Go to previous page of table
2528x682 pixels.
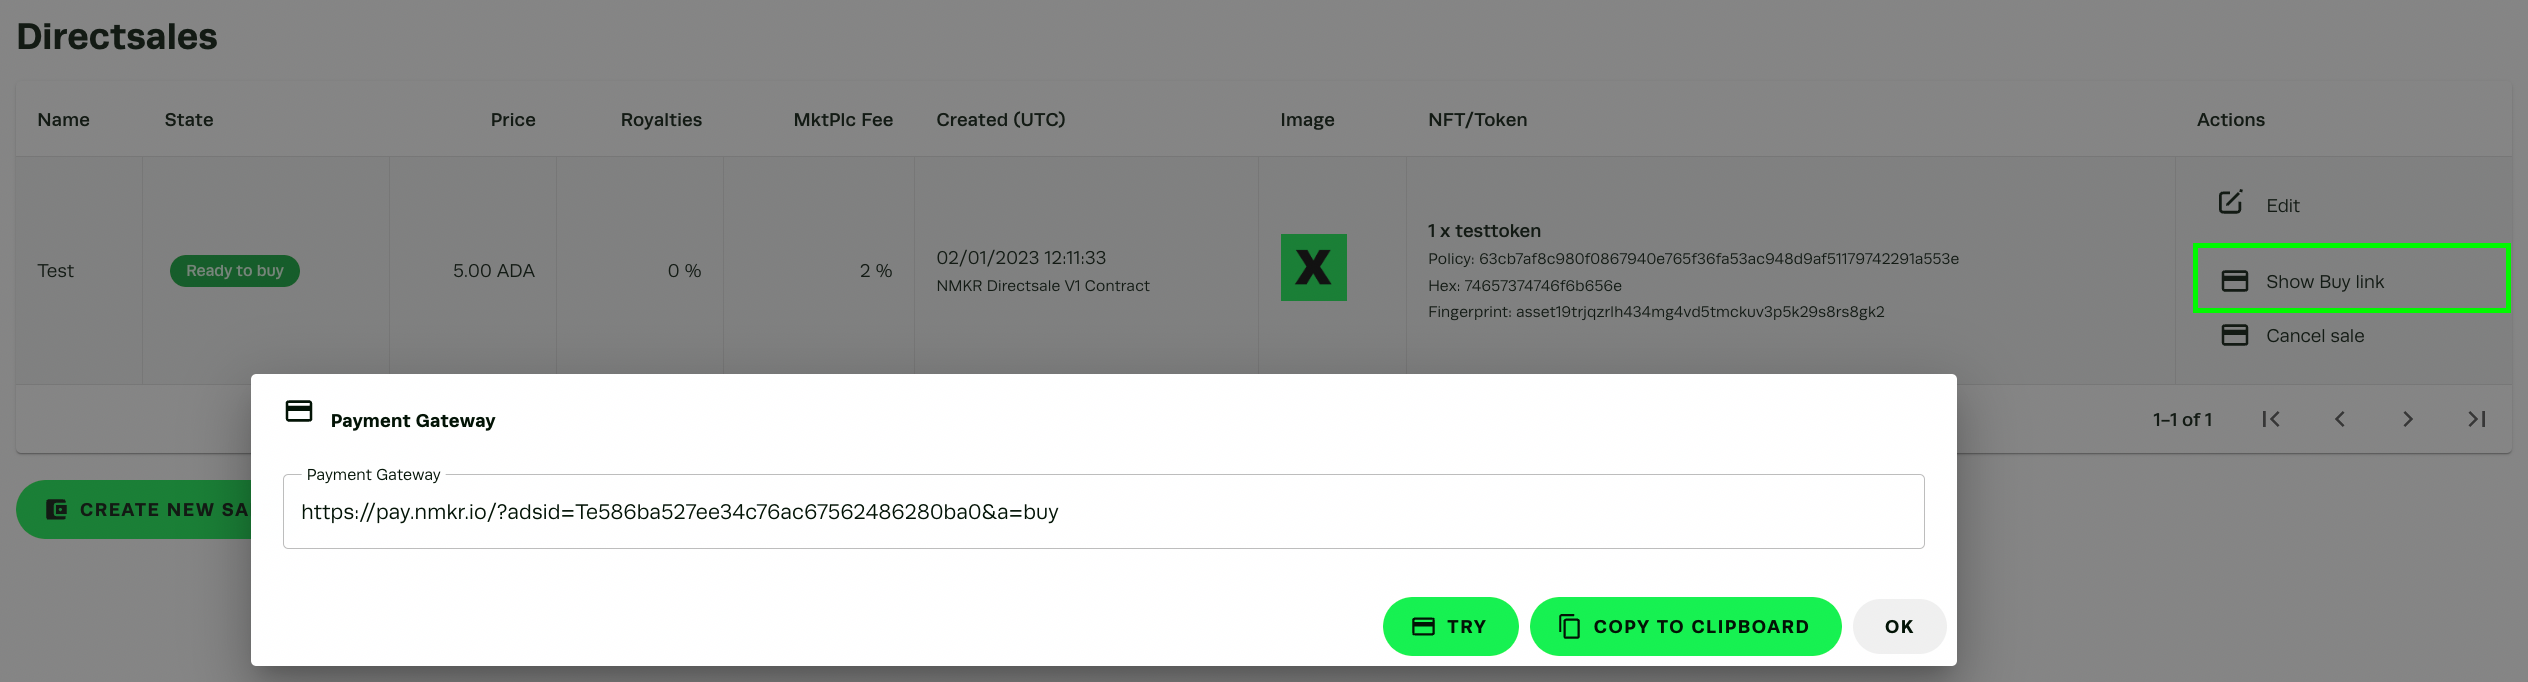coord(2340,419)
